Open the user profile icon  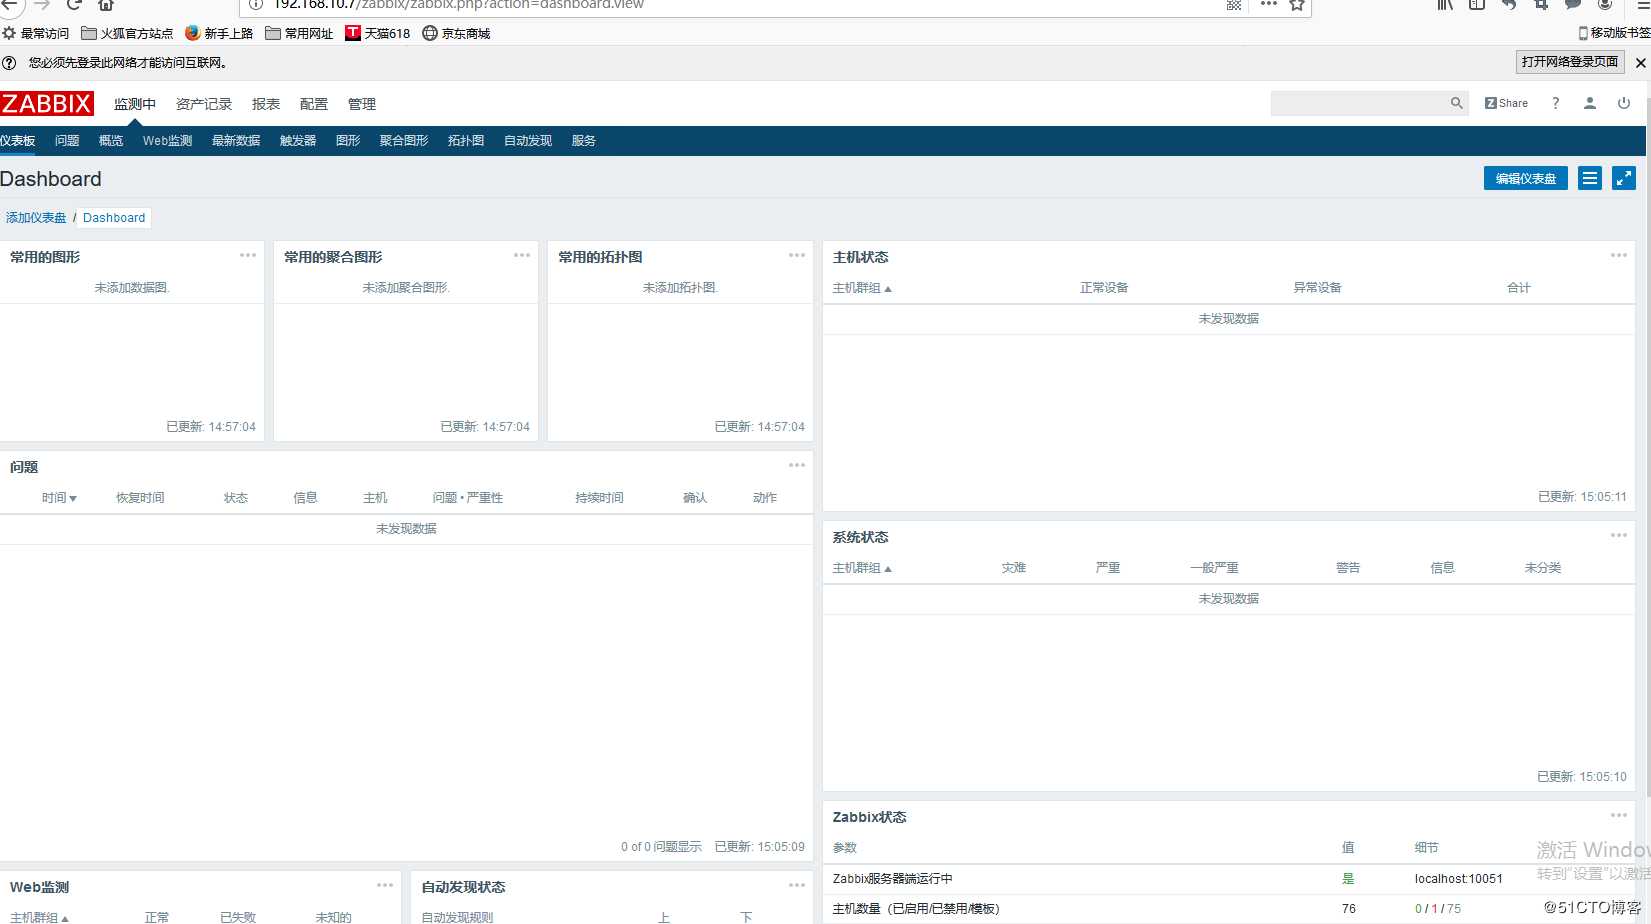[x=1590, y=103]
